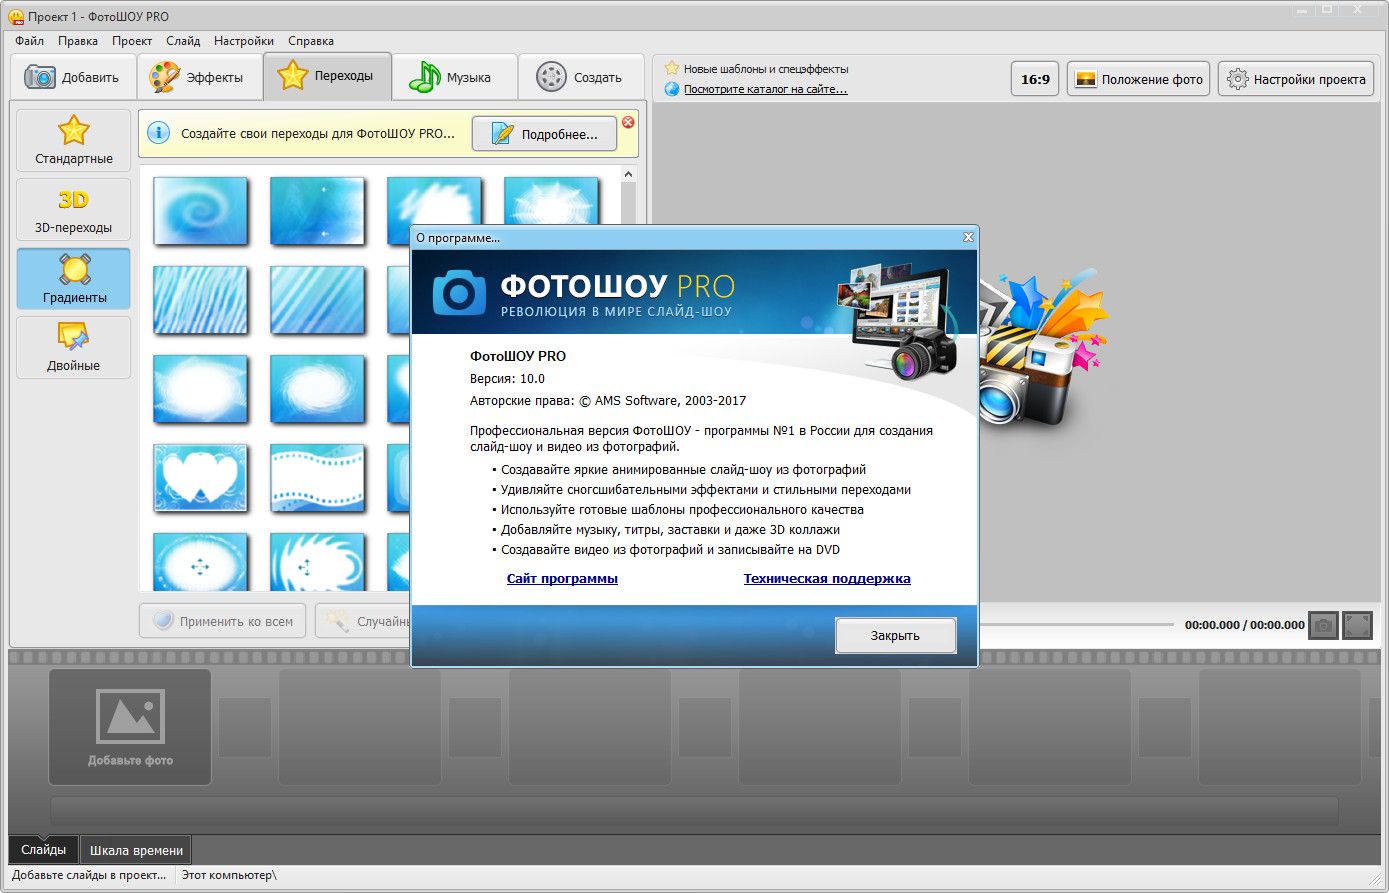Choose the dotted oval arrows transition thumbnail
Image resolution: width=1389 pixels, height=893 pixels.
coord(200,561)
